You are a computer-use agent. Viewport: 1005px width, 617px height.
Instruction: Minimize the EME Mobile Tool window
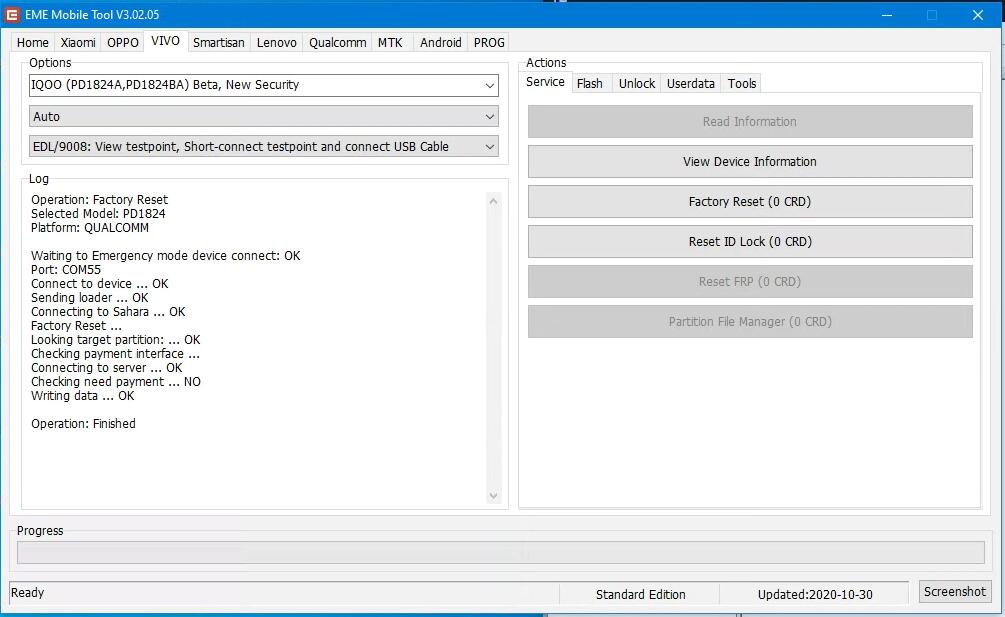pyautogui.click(x=887, y=15)
